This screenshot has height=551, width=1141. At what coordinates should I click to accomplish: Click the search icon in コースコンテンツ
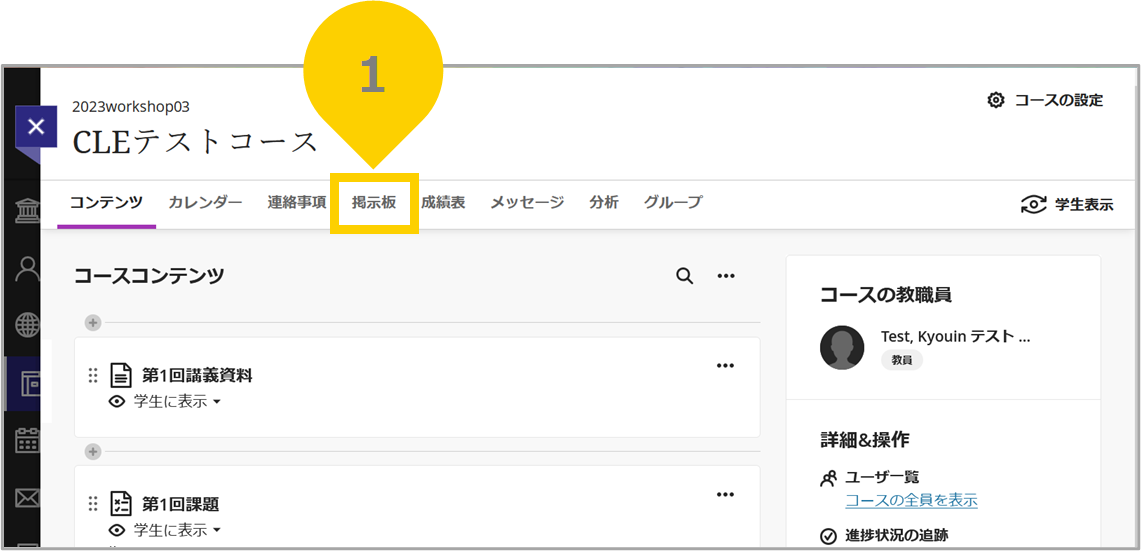[x=685, y=276]
